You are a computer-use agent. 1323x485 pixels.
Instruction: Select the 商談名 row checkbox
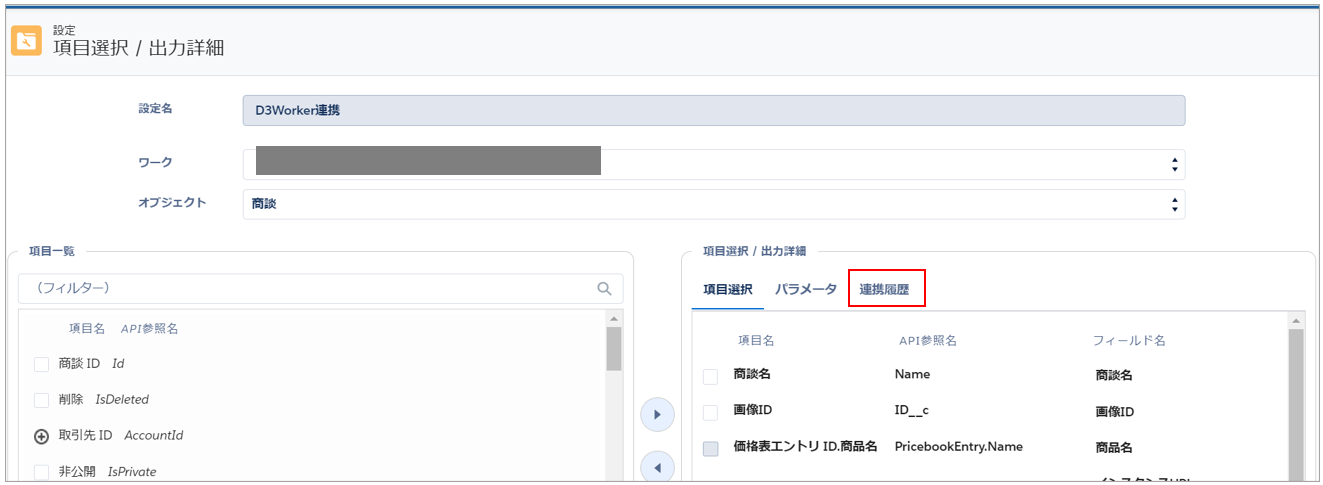pos(710,377)
